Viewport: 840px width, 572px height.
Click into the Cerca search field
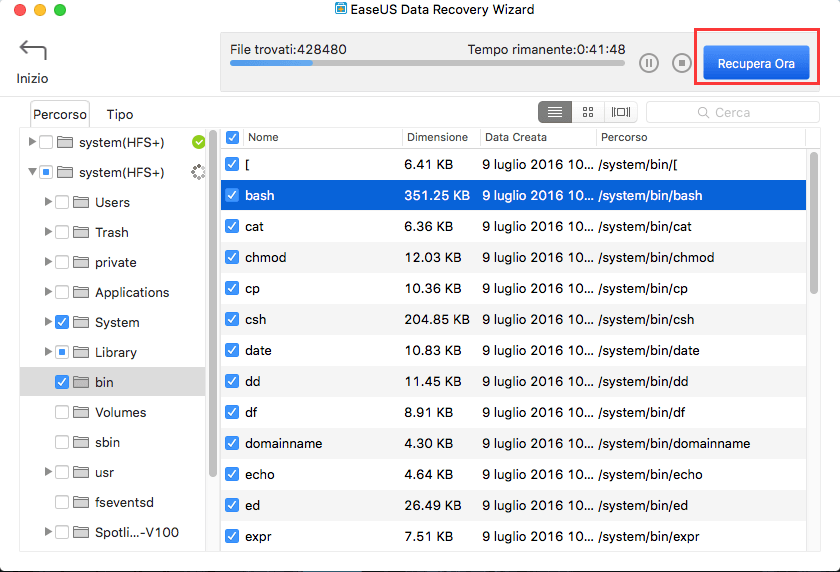coord(733,112)
